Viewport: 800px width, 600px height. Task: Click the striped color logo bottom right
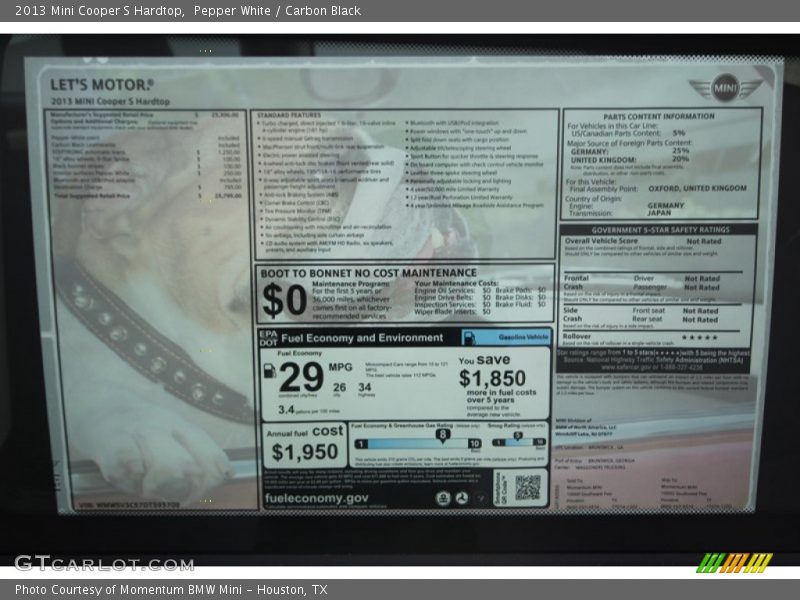point(734,563)
